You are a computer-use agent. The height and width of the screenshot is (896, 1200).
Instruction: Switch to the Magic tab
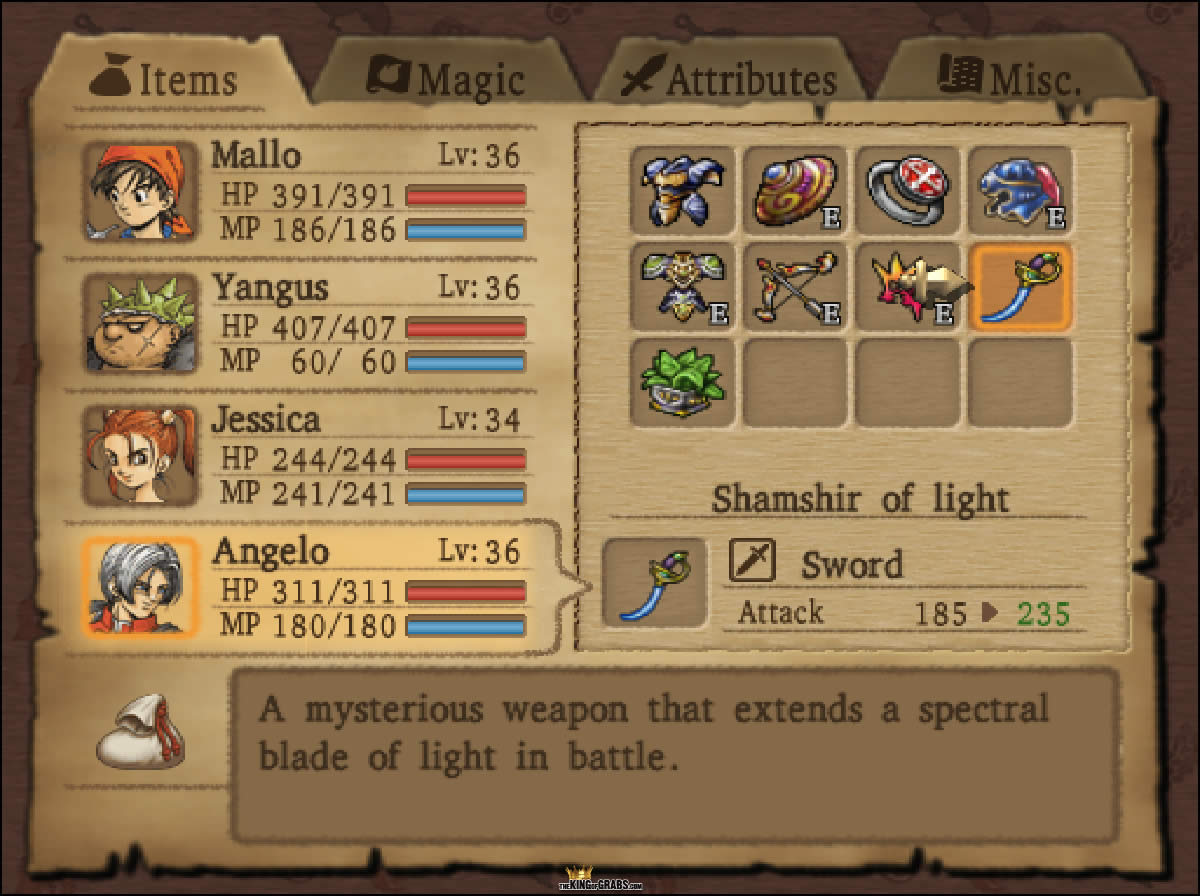point(450,80)
